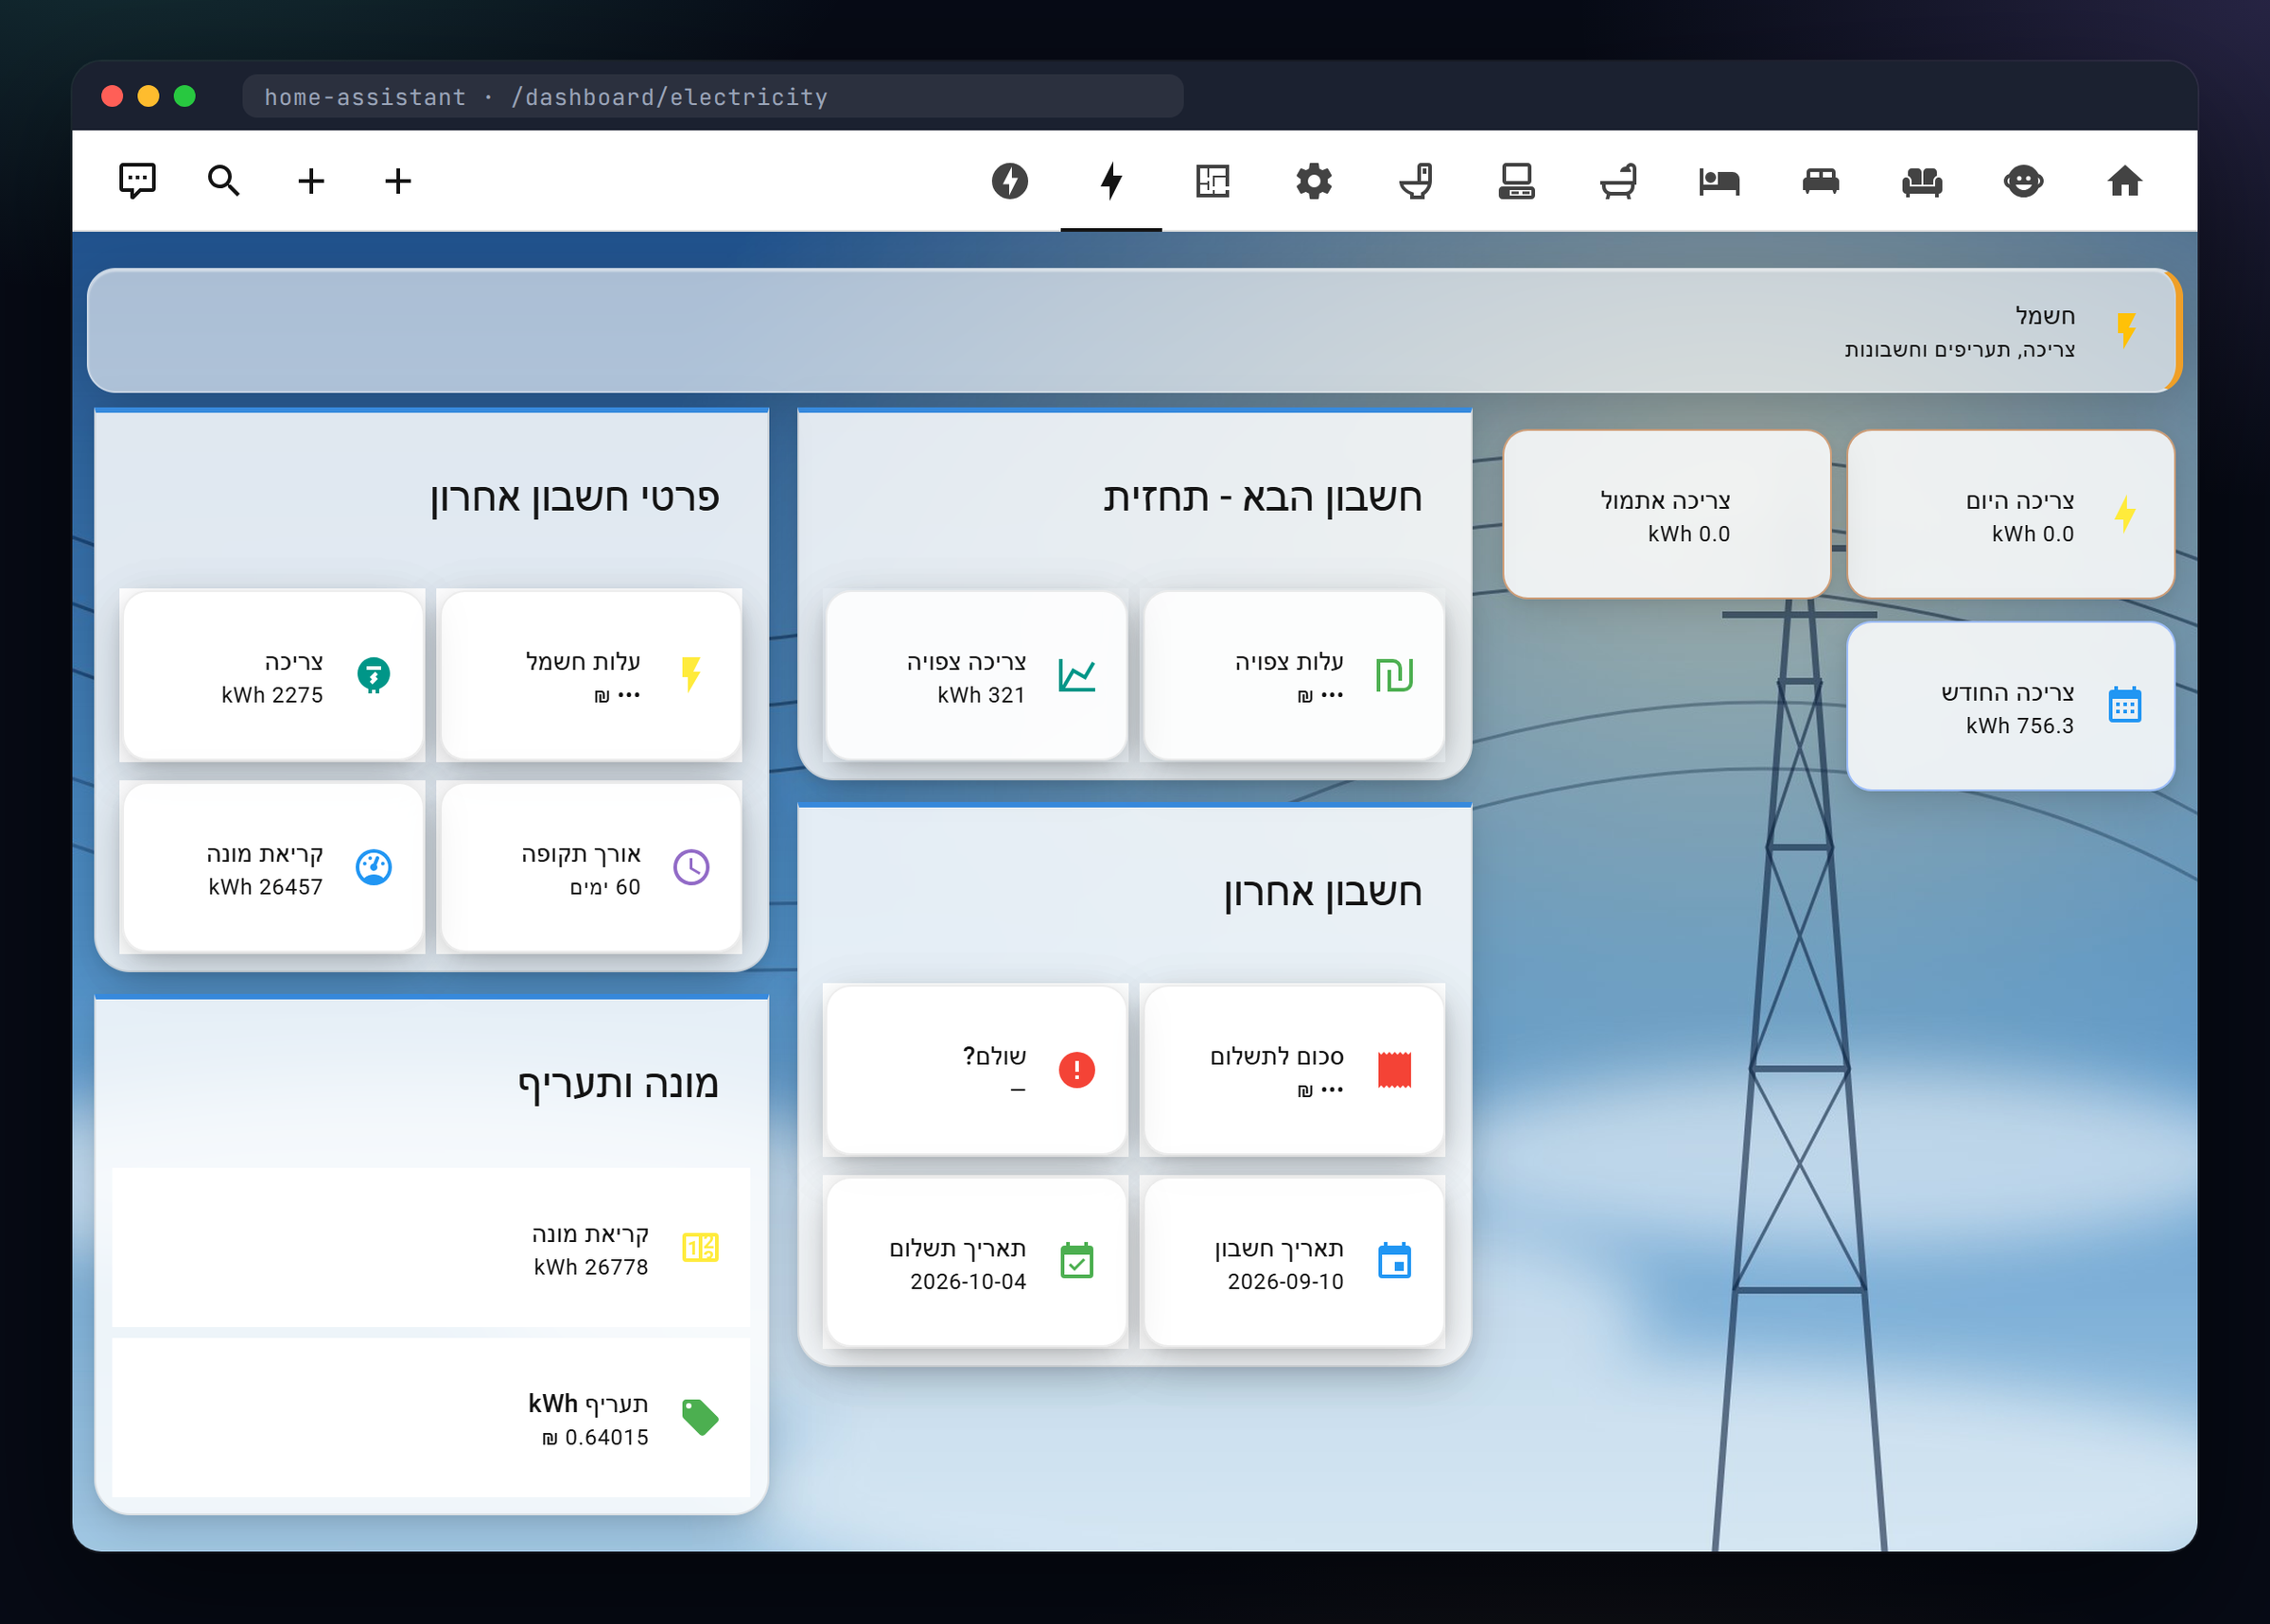The height and width of the screenshot is (1624, 2270).
Task: Open the bathtub bathroom tab
Action: 1617,181
